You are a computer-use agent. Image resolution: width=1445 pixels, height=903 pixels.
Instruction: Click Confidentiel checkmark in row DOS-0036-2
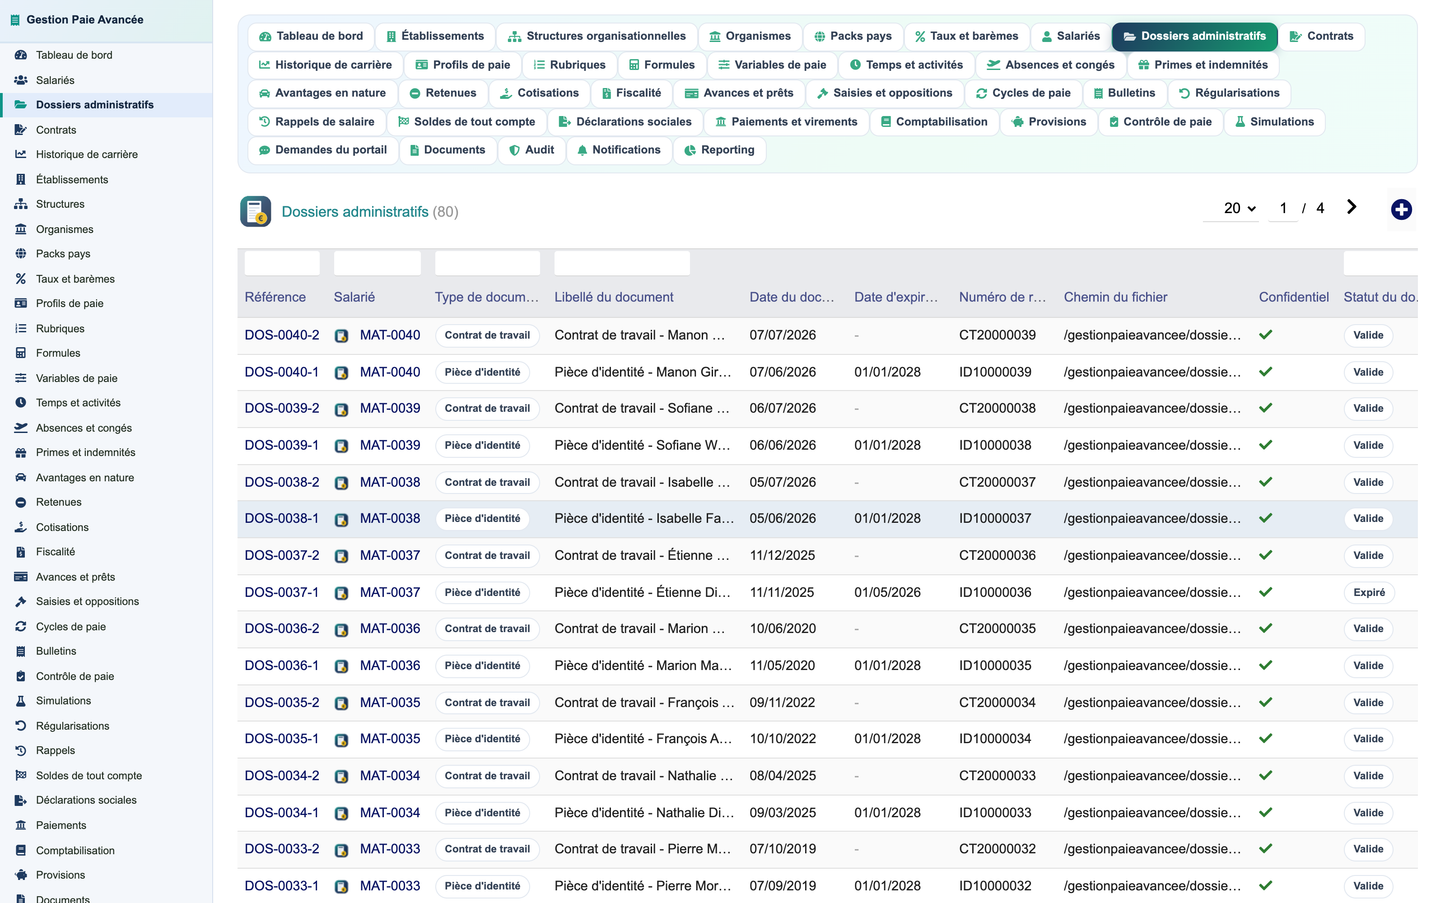pos(1265,628)
